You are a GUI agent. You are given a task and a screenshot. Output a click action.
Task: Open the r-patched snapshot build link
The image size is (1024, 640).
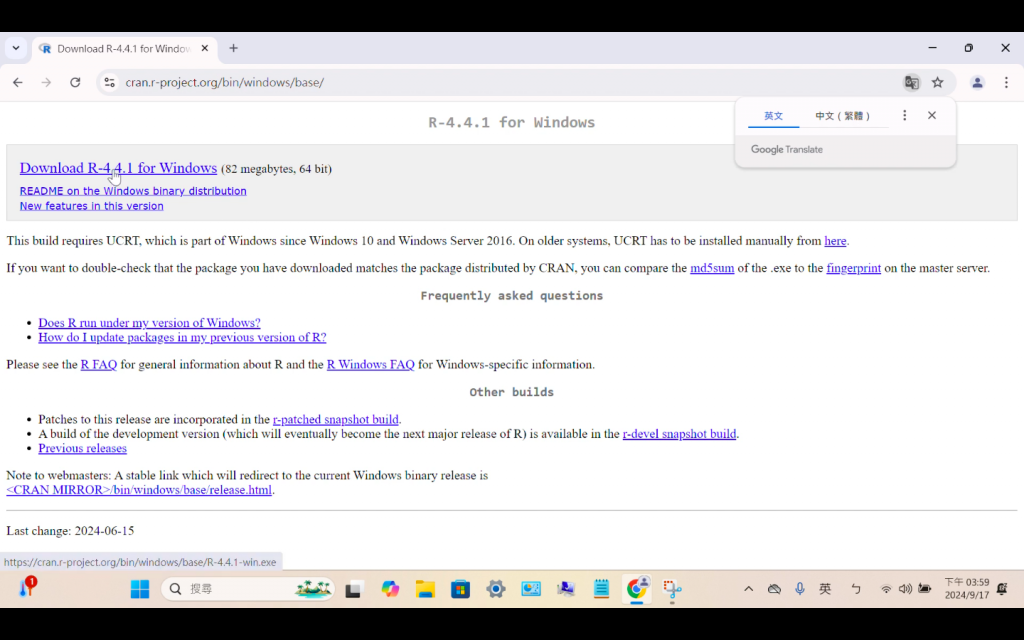(336, 419)
